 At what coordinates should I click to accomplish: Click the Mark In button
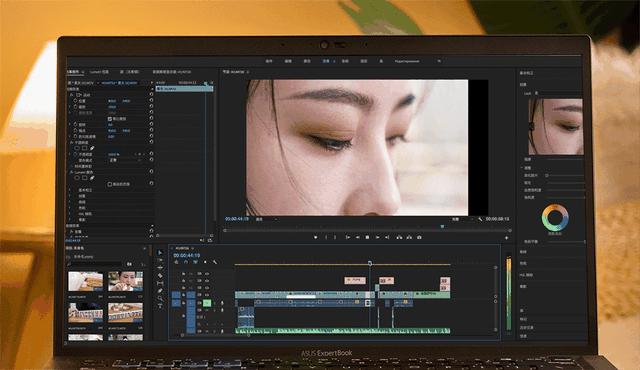click(x=326, y=237)
